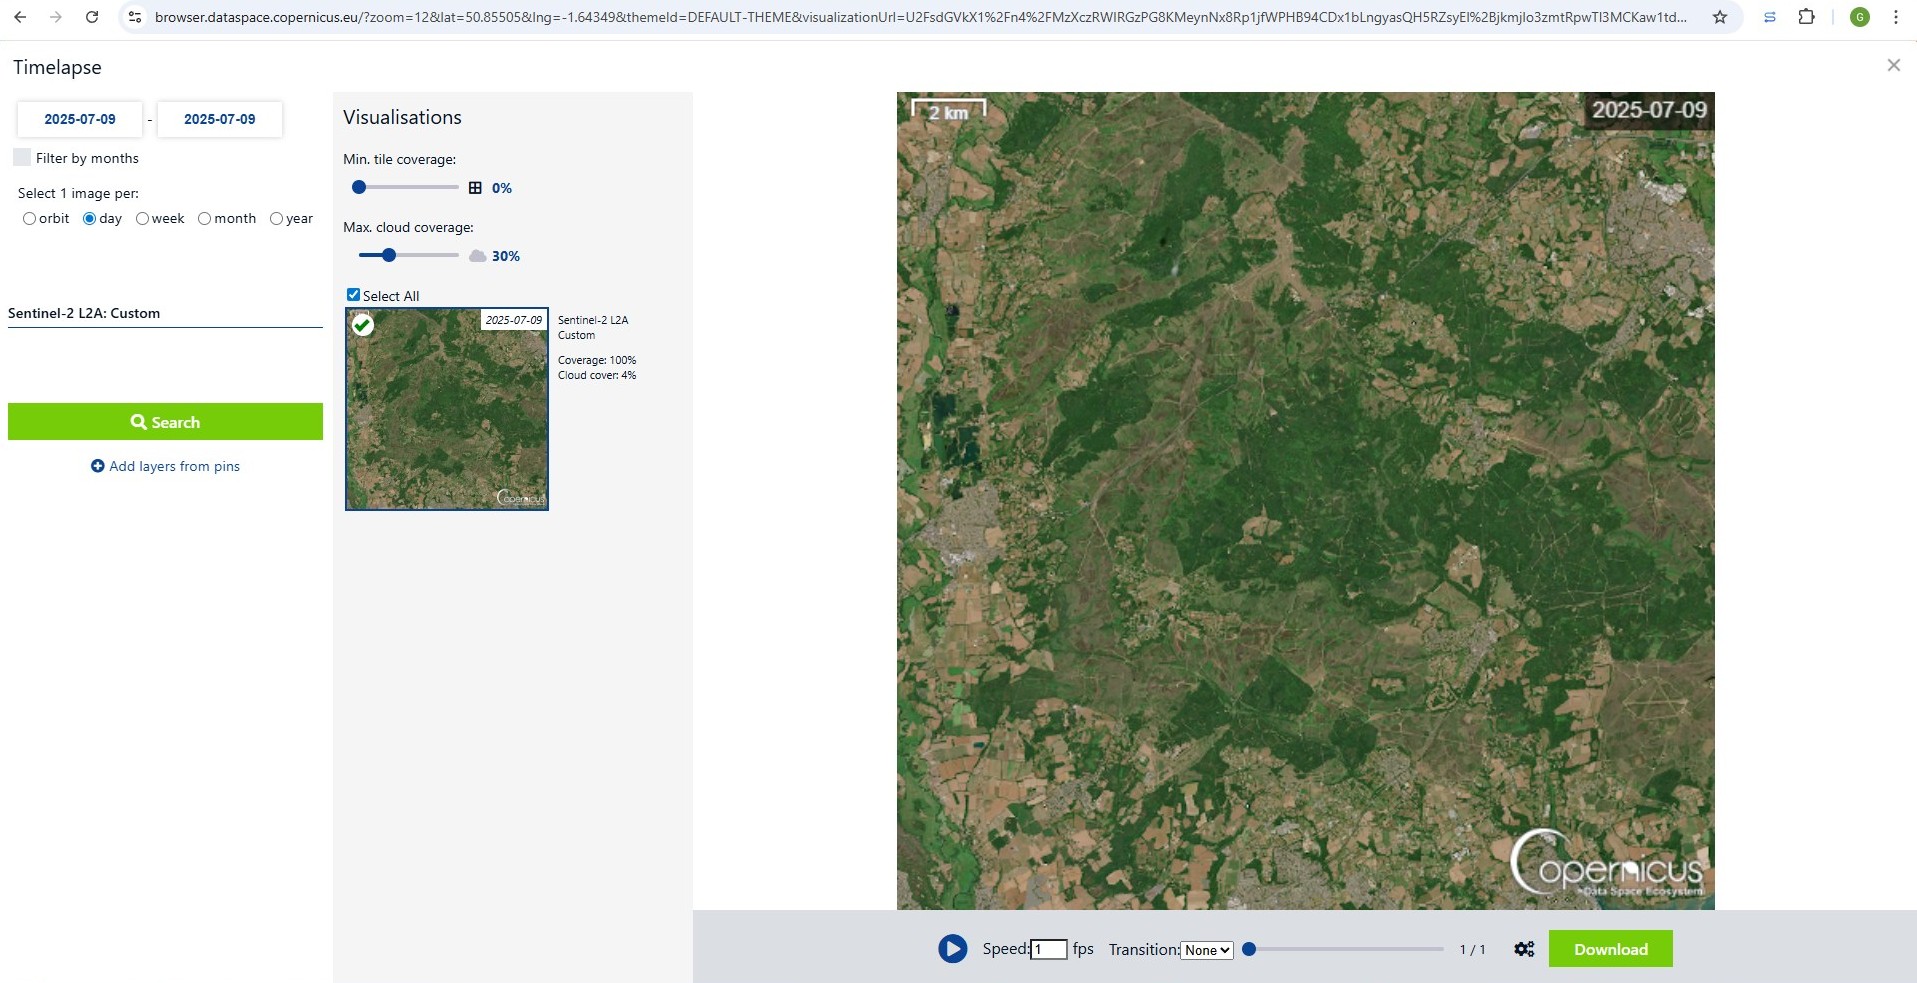
Task: Open the start date picker
Action: point(80,119)
